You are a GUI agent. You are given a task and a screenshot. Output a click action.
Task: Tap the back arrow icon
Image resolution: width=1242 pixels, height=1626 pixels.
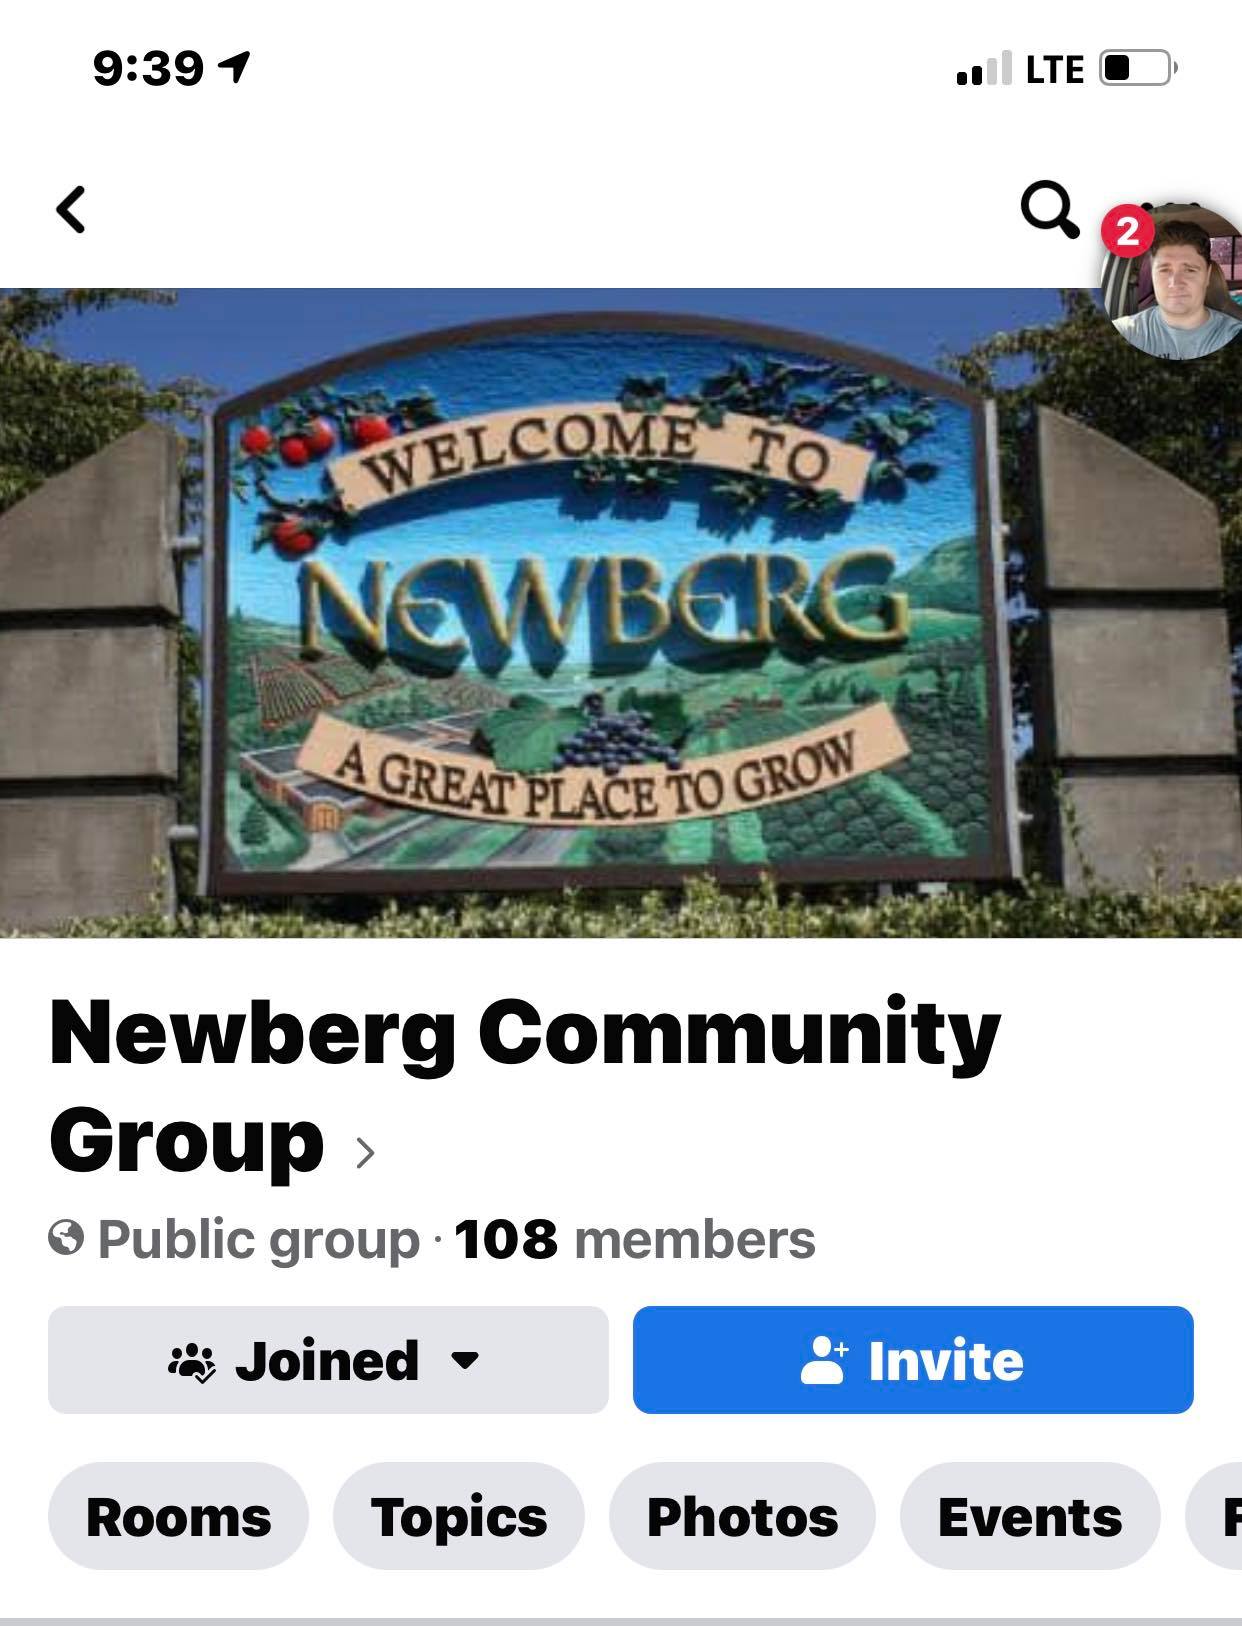click(71, 210)
